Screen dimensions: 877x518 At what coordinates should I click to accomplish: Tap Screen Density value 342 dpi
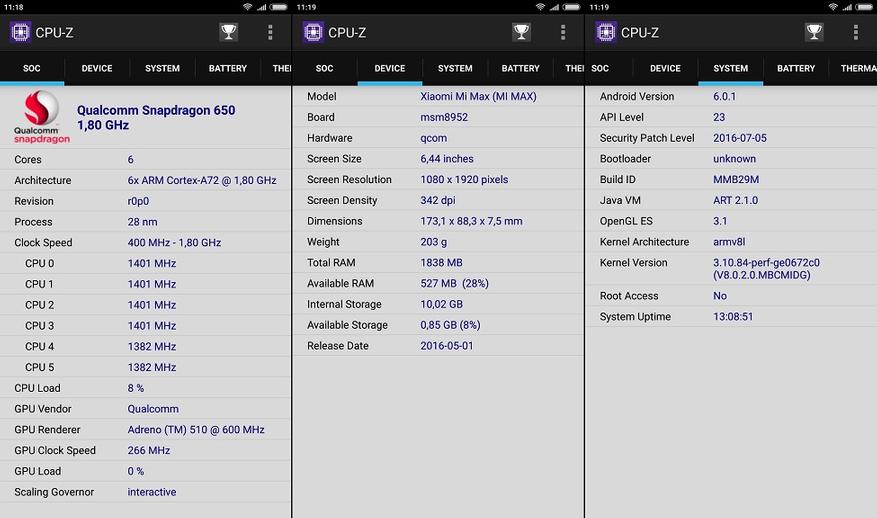click(438, 200)
